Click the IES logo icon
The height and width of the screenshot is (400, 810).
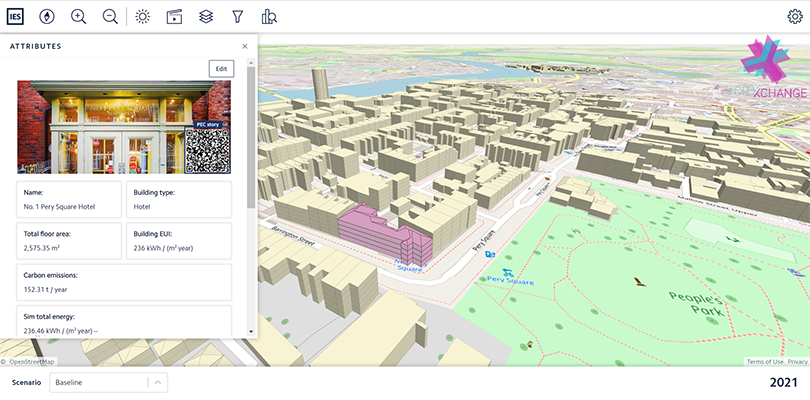[15, 16]
